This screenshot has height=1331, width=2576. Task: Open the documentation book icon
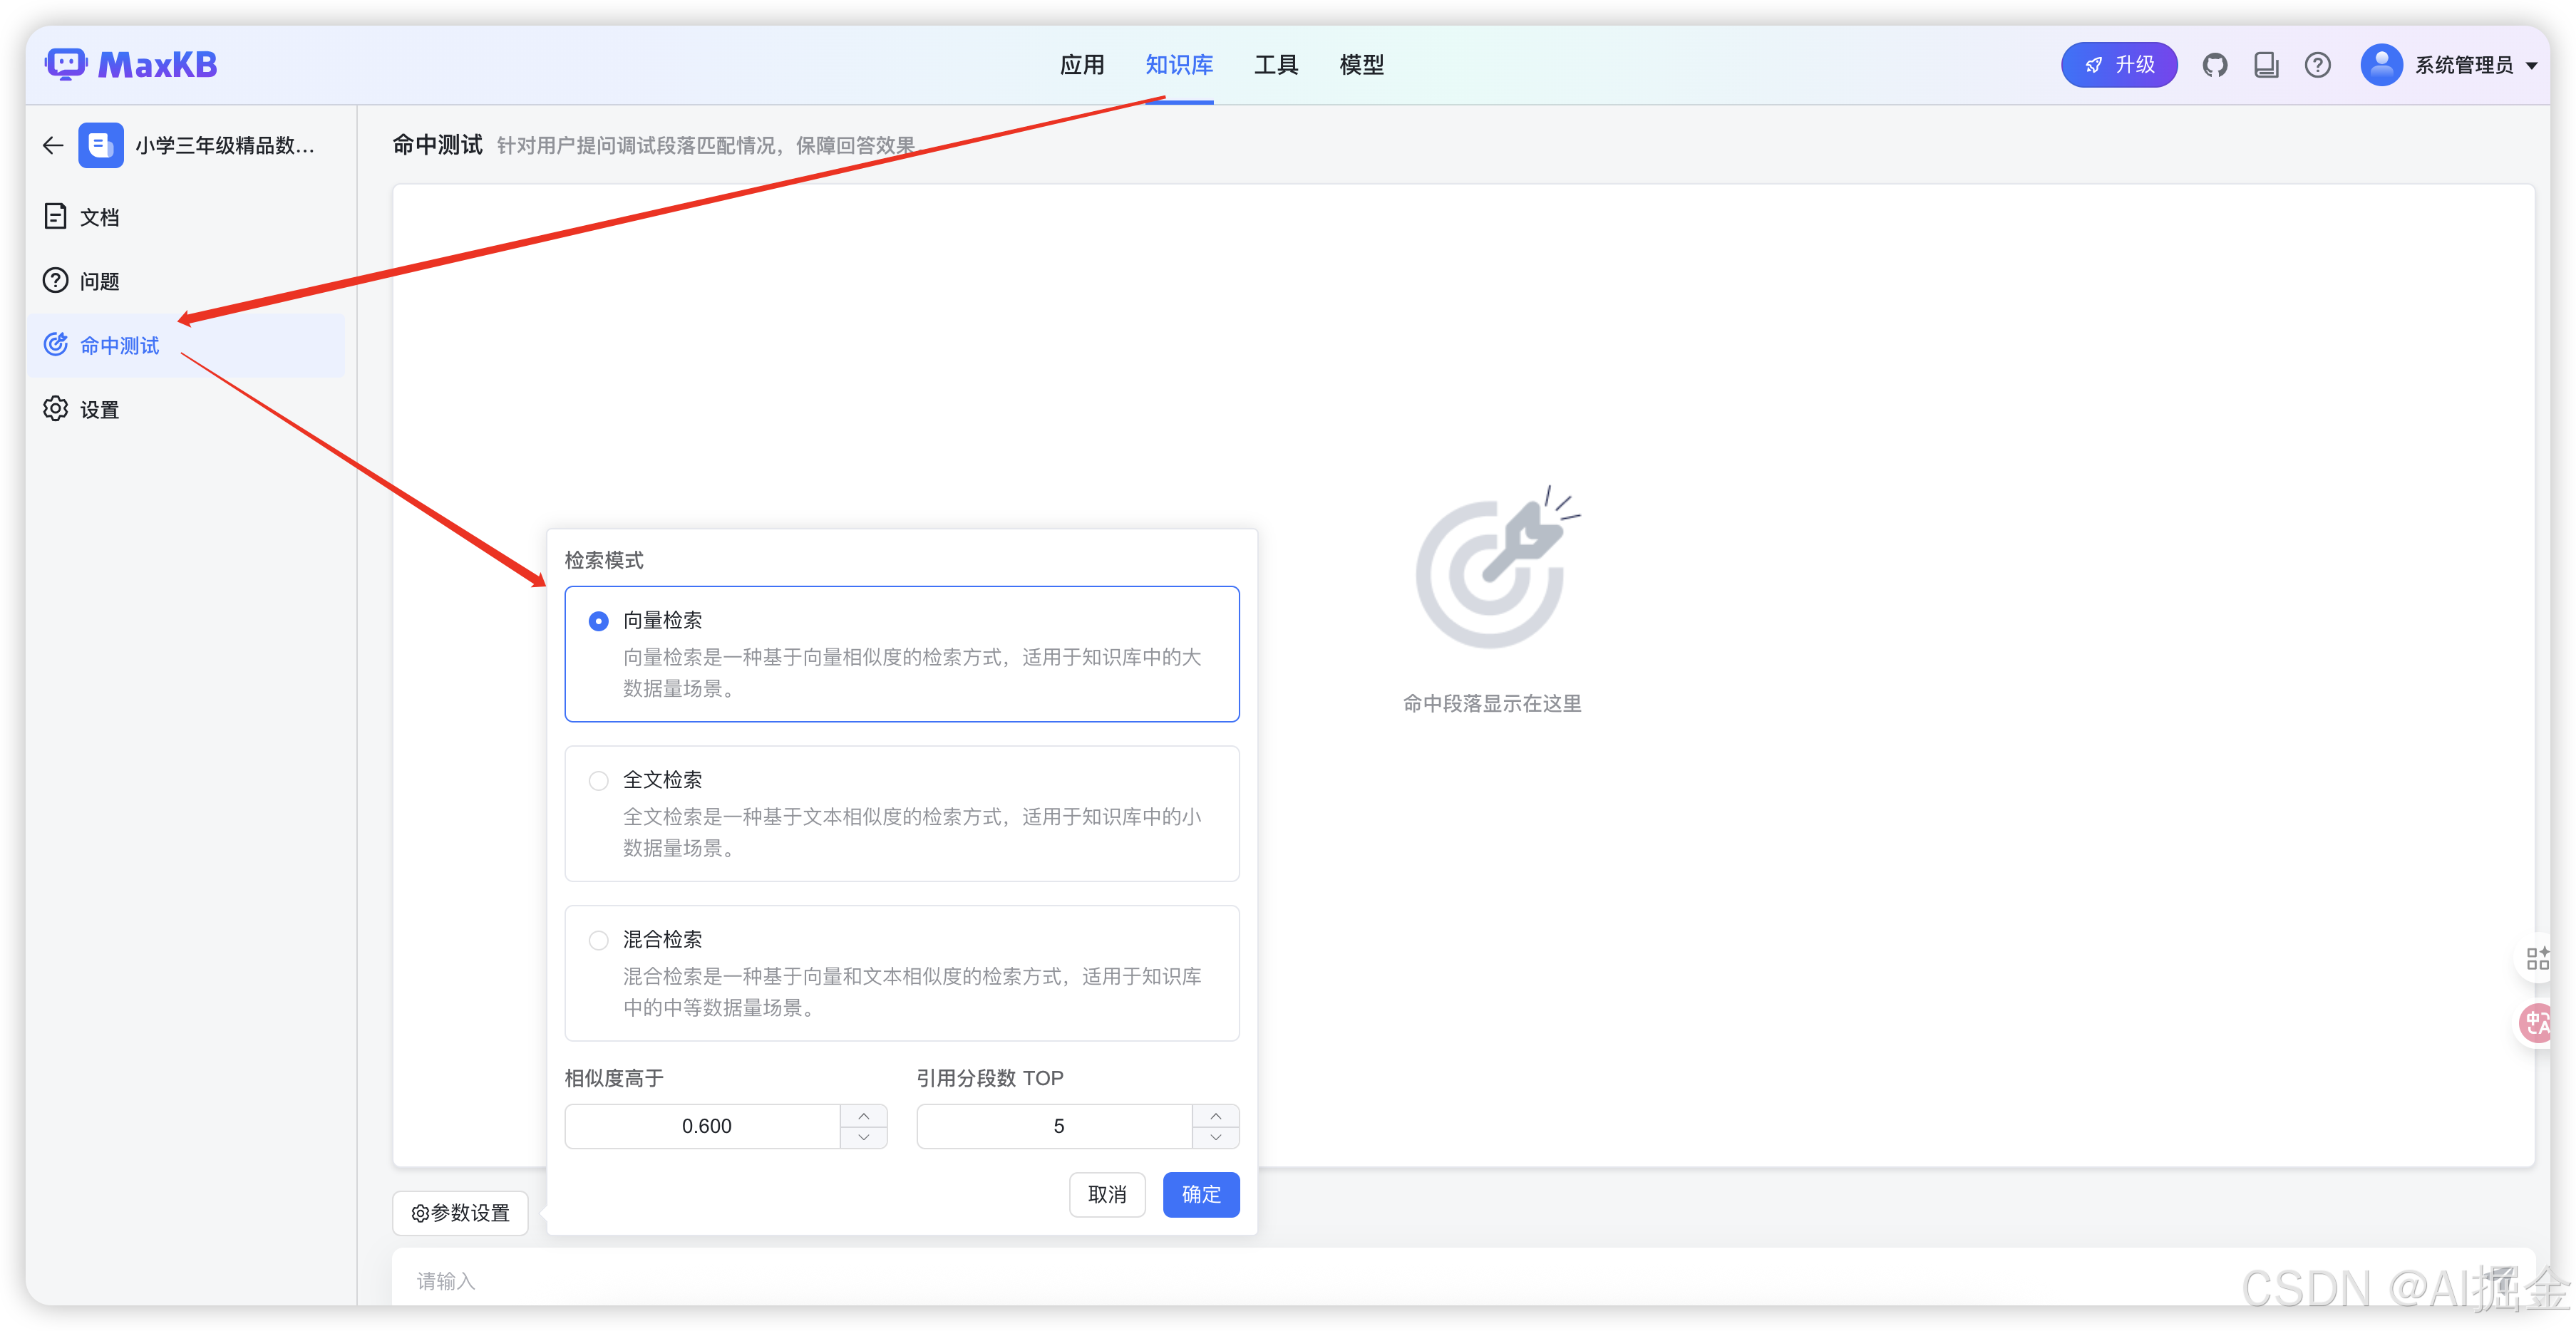click(x=2267, y=64)
